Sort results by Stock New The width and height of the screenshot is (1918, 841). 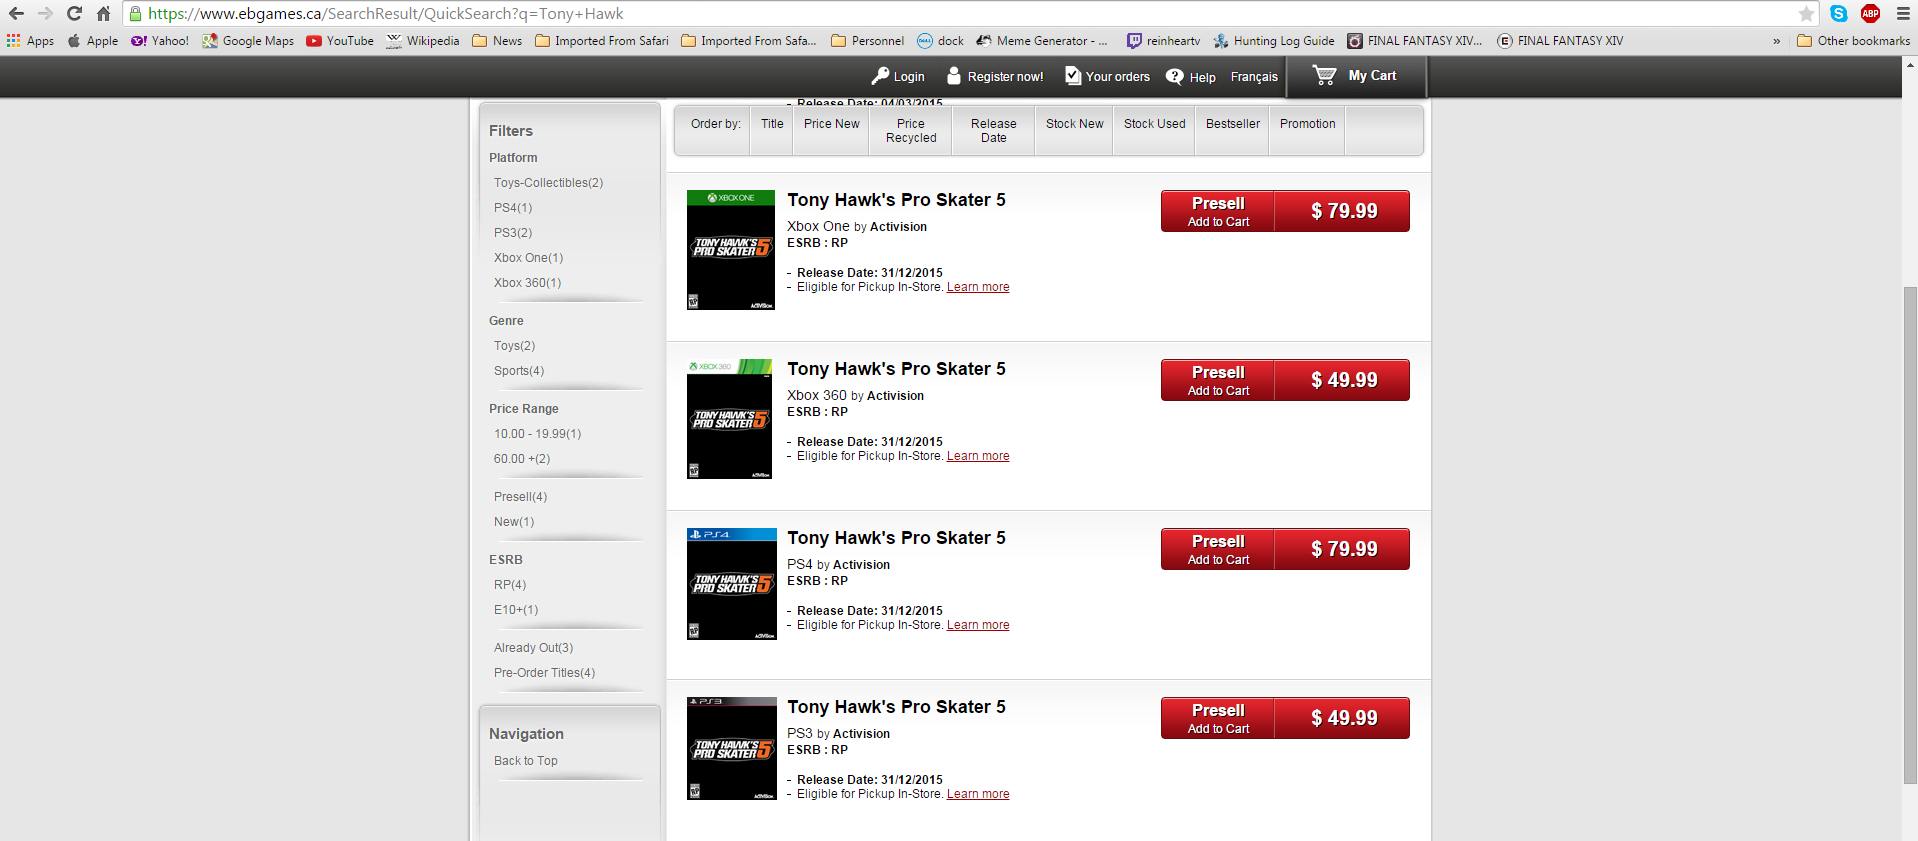(x=1075, y=124)
